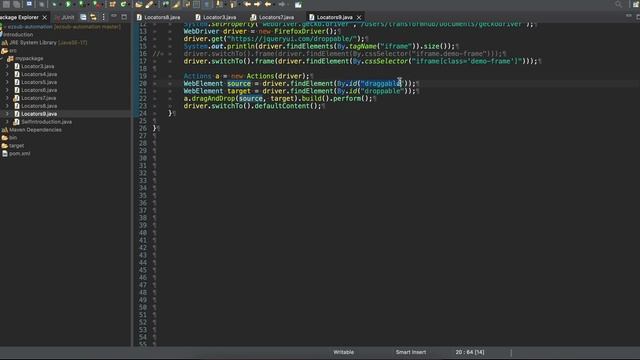This screenshot has width=640, height=360.
Task: Click the Previous Annotation toolbar icon
Action: click(x=233, y=4)
